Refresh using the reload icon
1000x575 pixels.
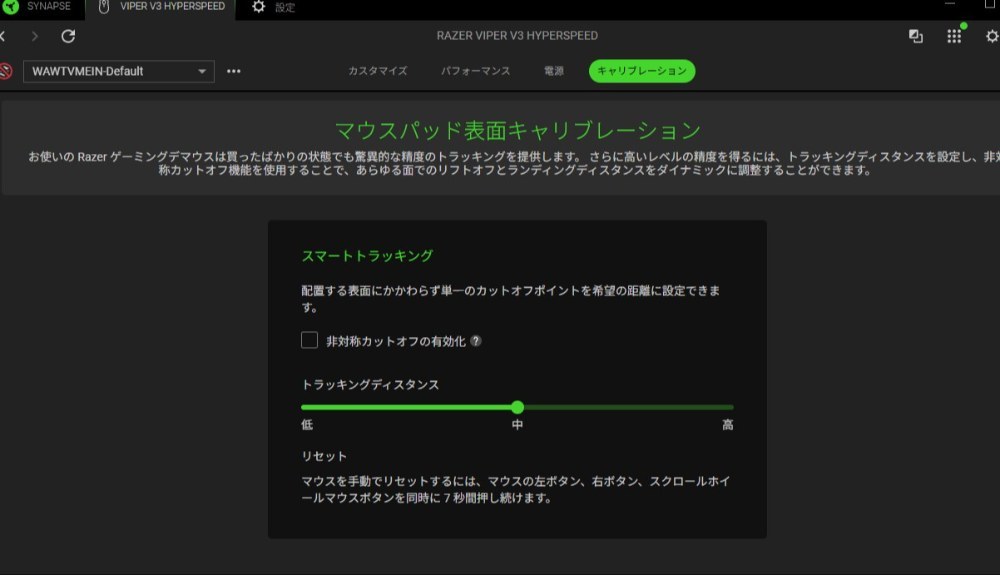(x=68, y=36)
